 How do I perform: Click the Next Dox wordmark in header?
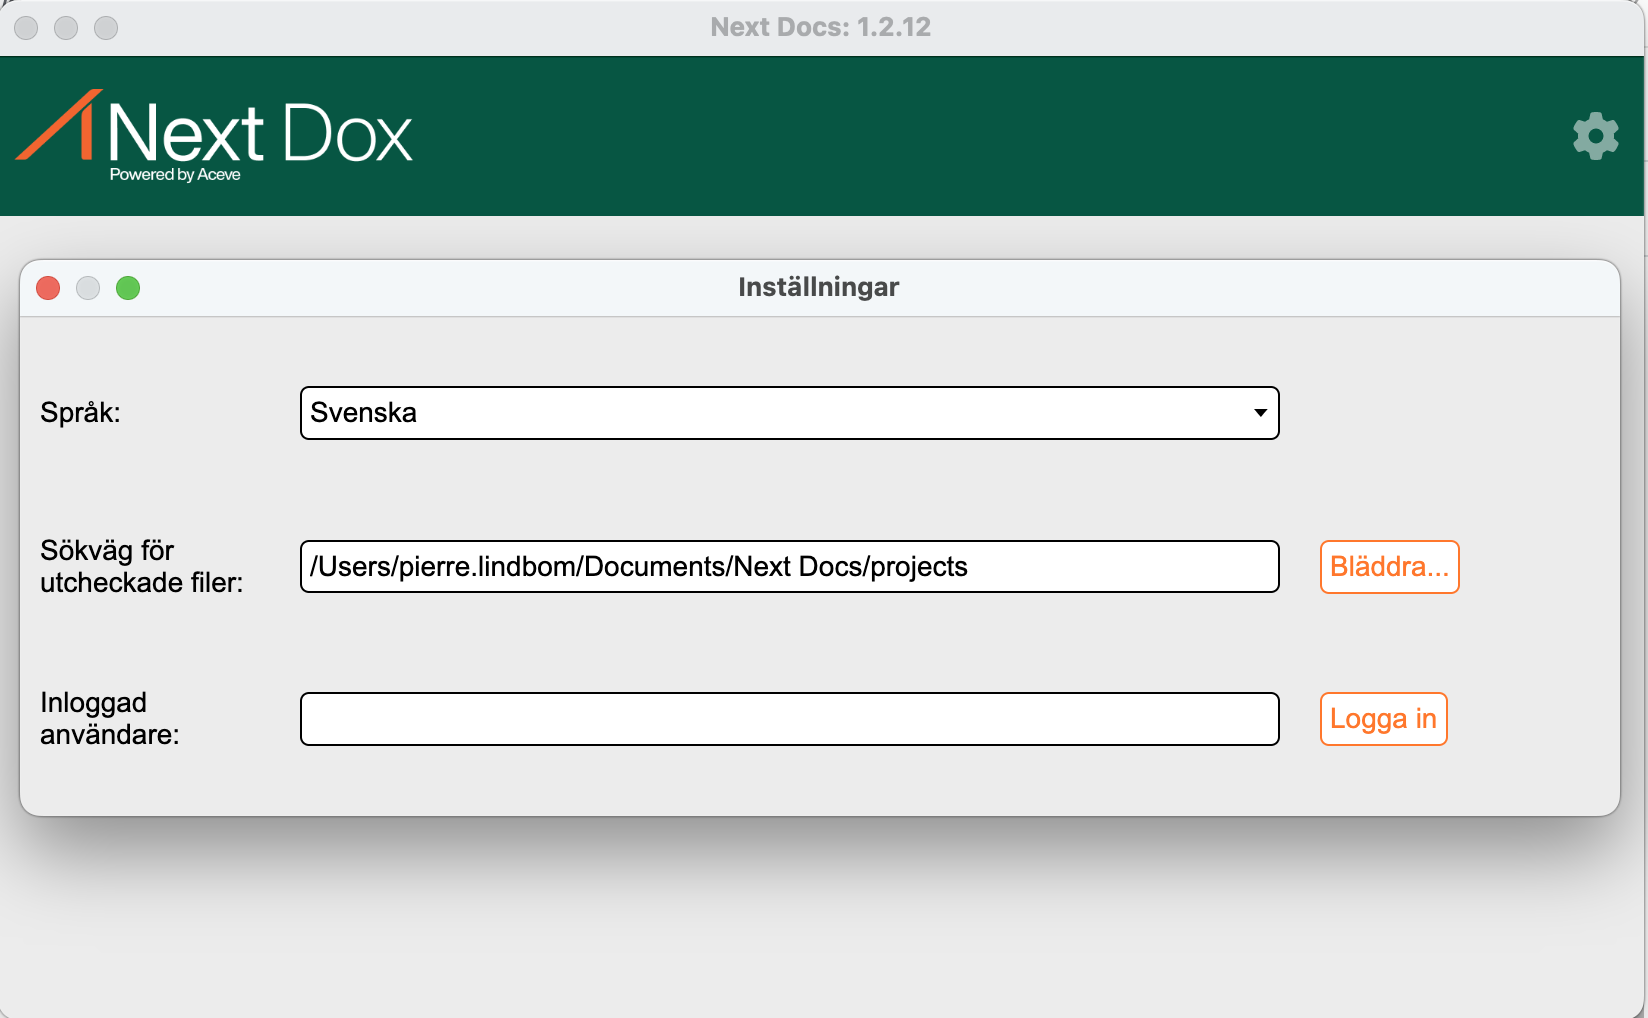point(260,134)
